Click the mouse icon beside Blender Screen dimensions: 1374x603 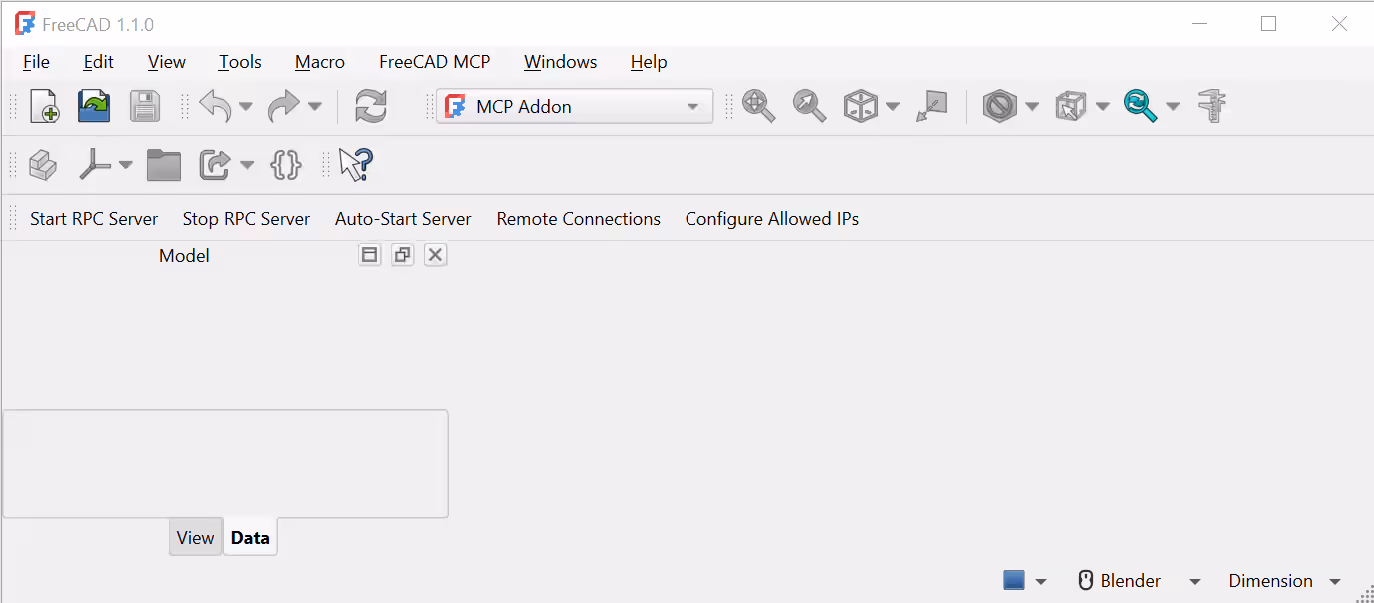(1086, 581)
